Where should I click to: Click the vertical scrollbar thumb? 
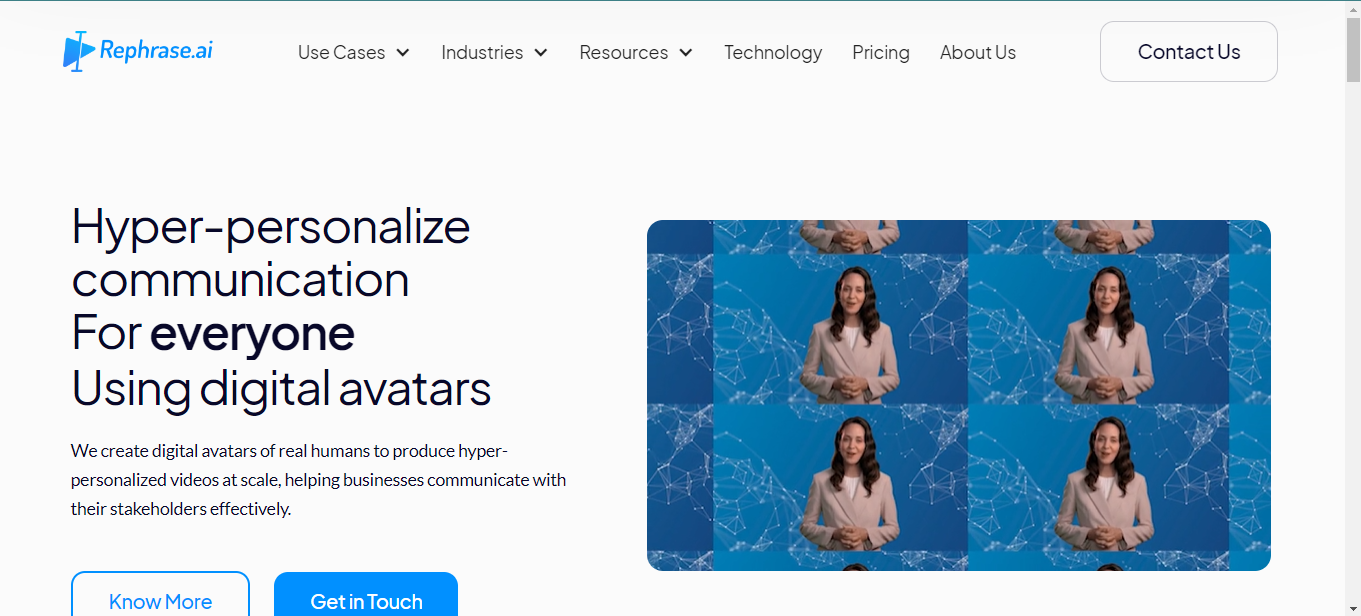(1353, 50)
